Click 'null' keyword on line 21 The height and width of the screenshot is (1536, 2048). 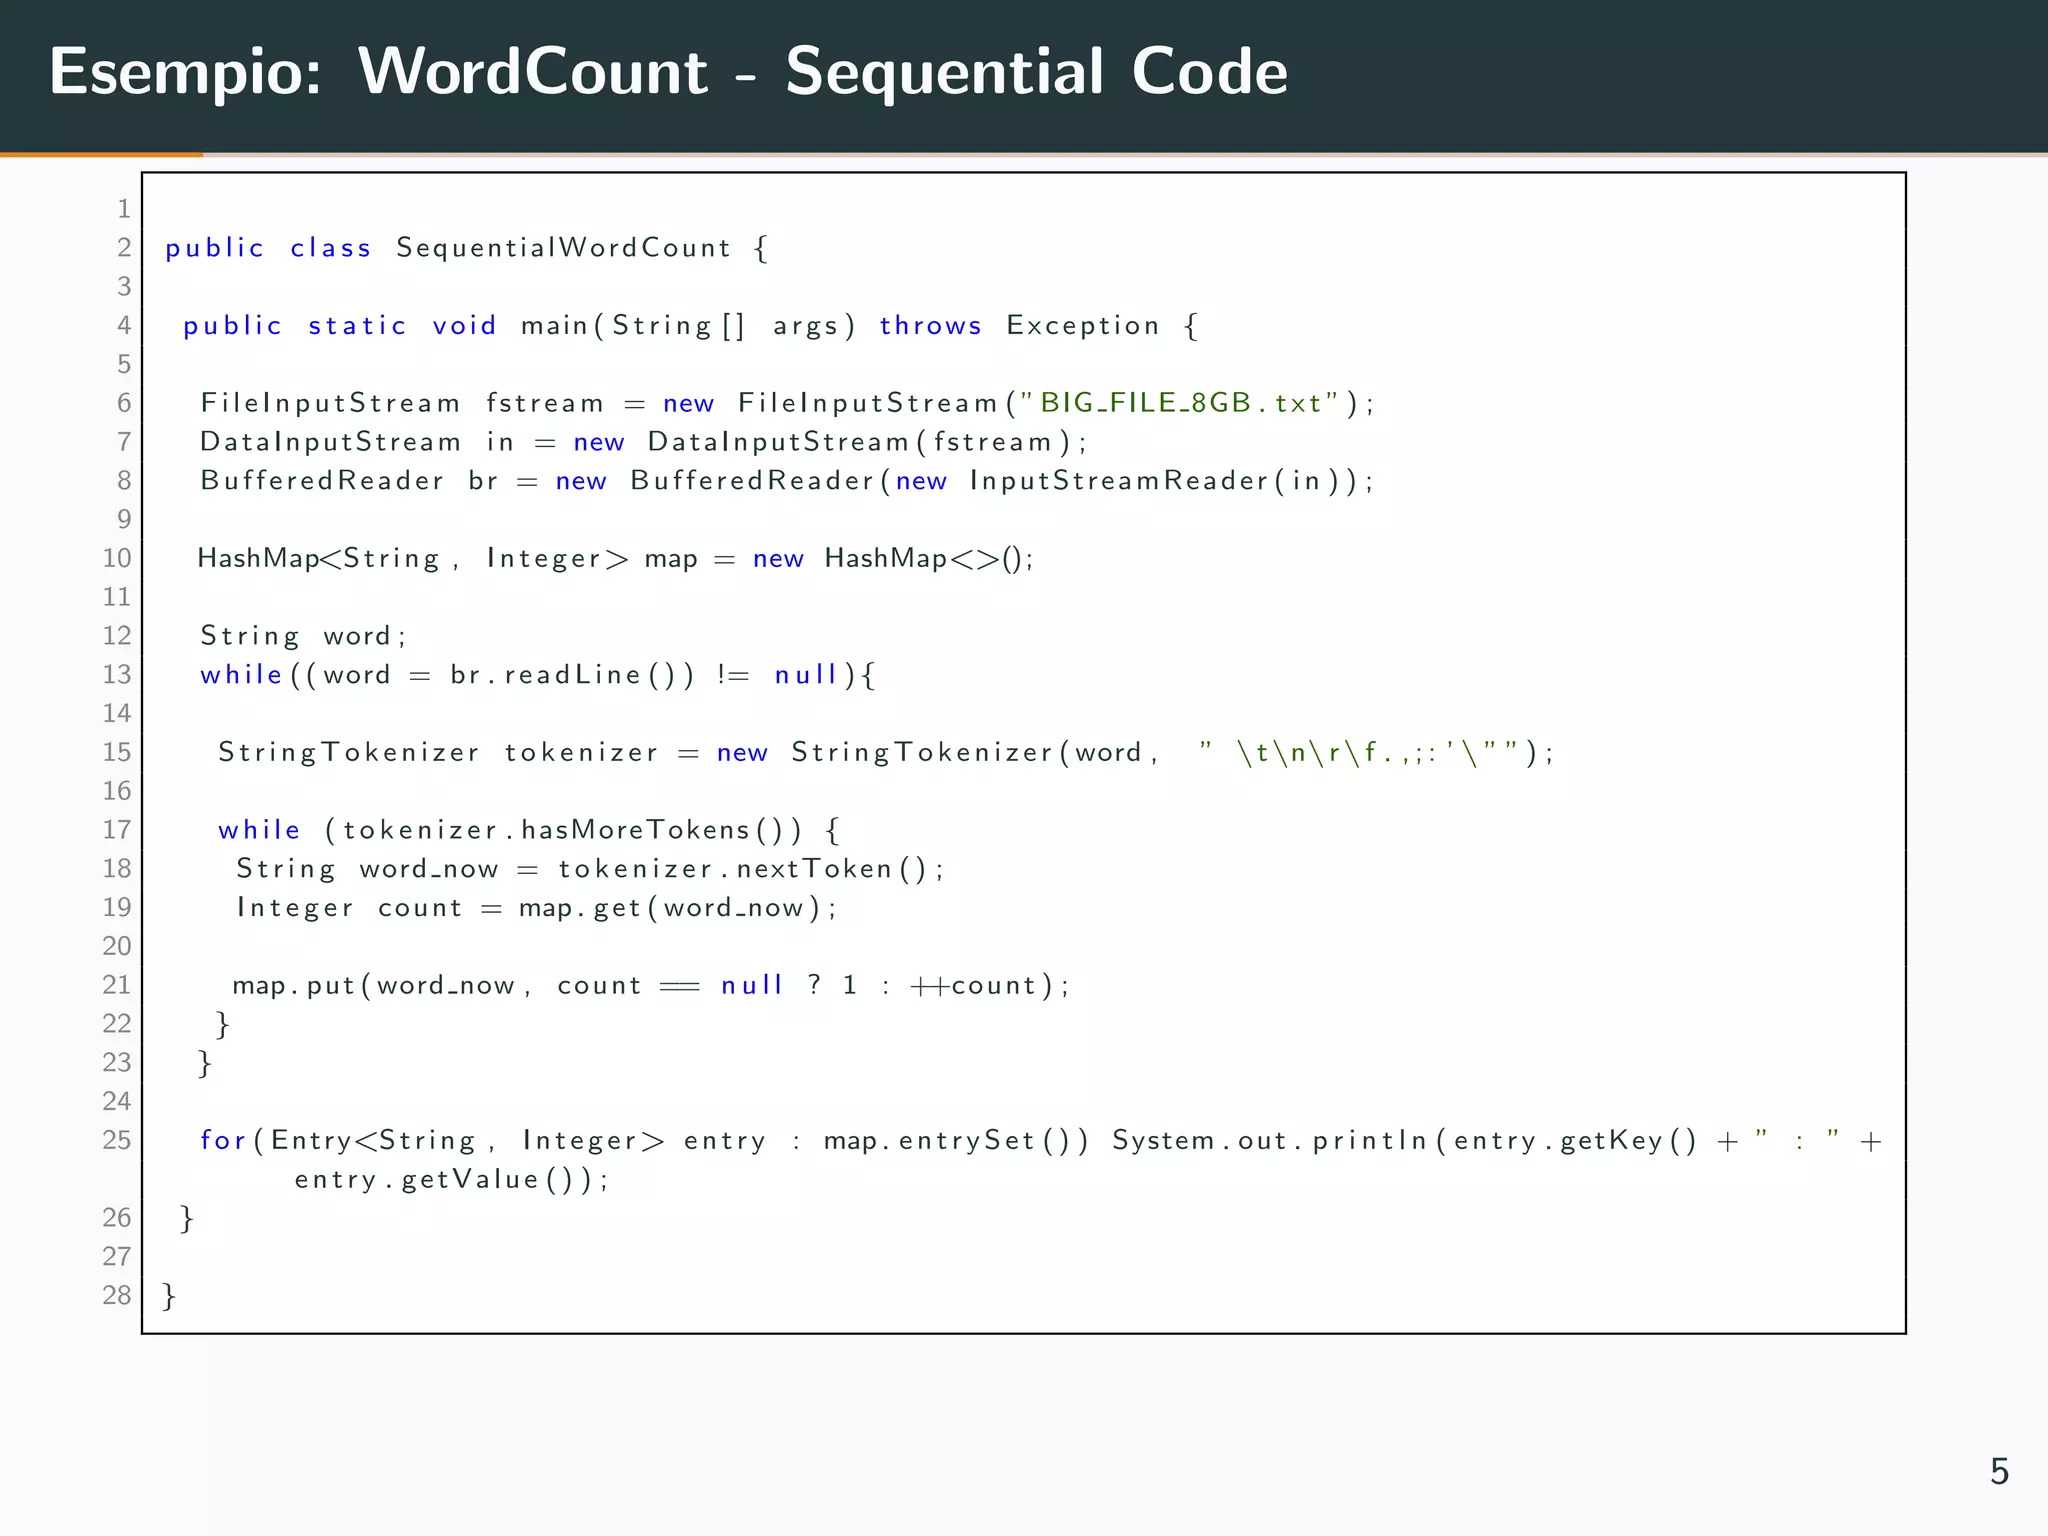(x=751, y=986)
